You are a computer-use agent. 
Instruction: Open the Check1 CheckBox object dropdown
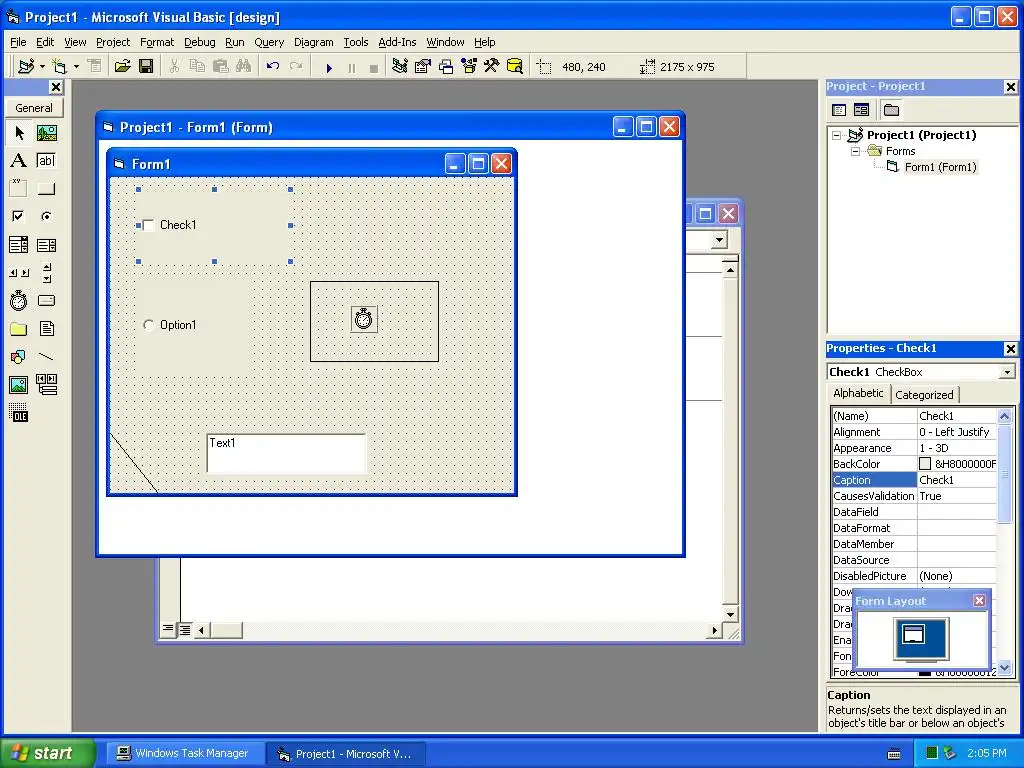(1007, 372)
